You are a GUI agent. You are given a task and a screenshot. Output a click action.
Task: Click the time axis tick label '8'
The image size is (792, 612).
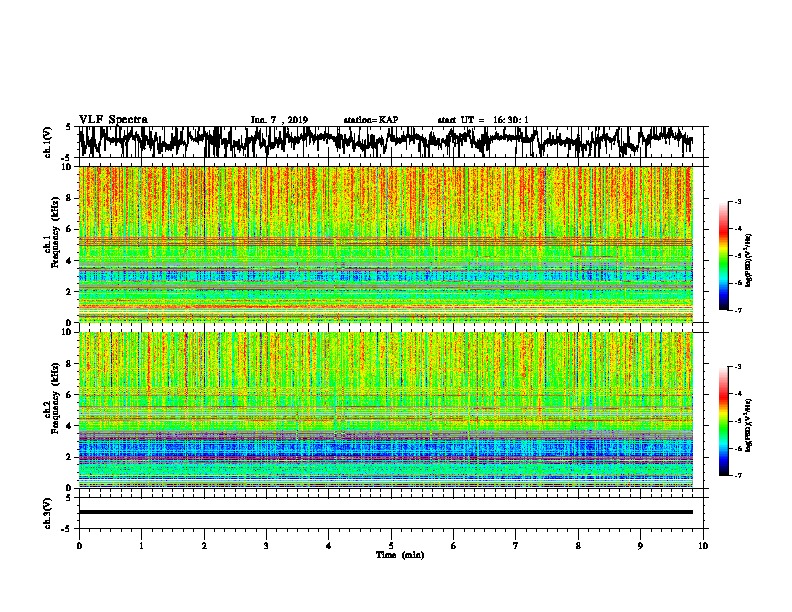(578, 546)
